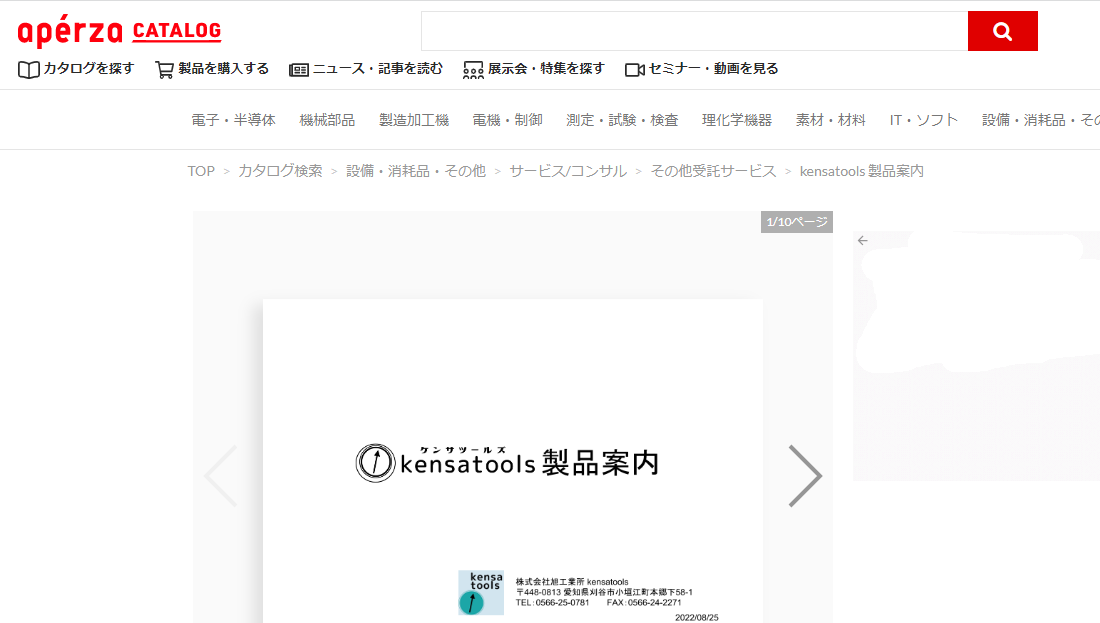Image resolution: width=1100 pixels, height=623 pixels.
Task: Open サービス/コンサル breadcrumb link
Action: coord(568,171)
